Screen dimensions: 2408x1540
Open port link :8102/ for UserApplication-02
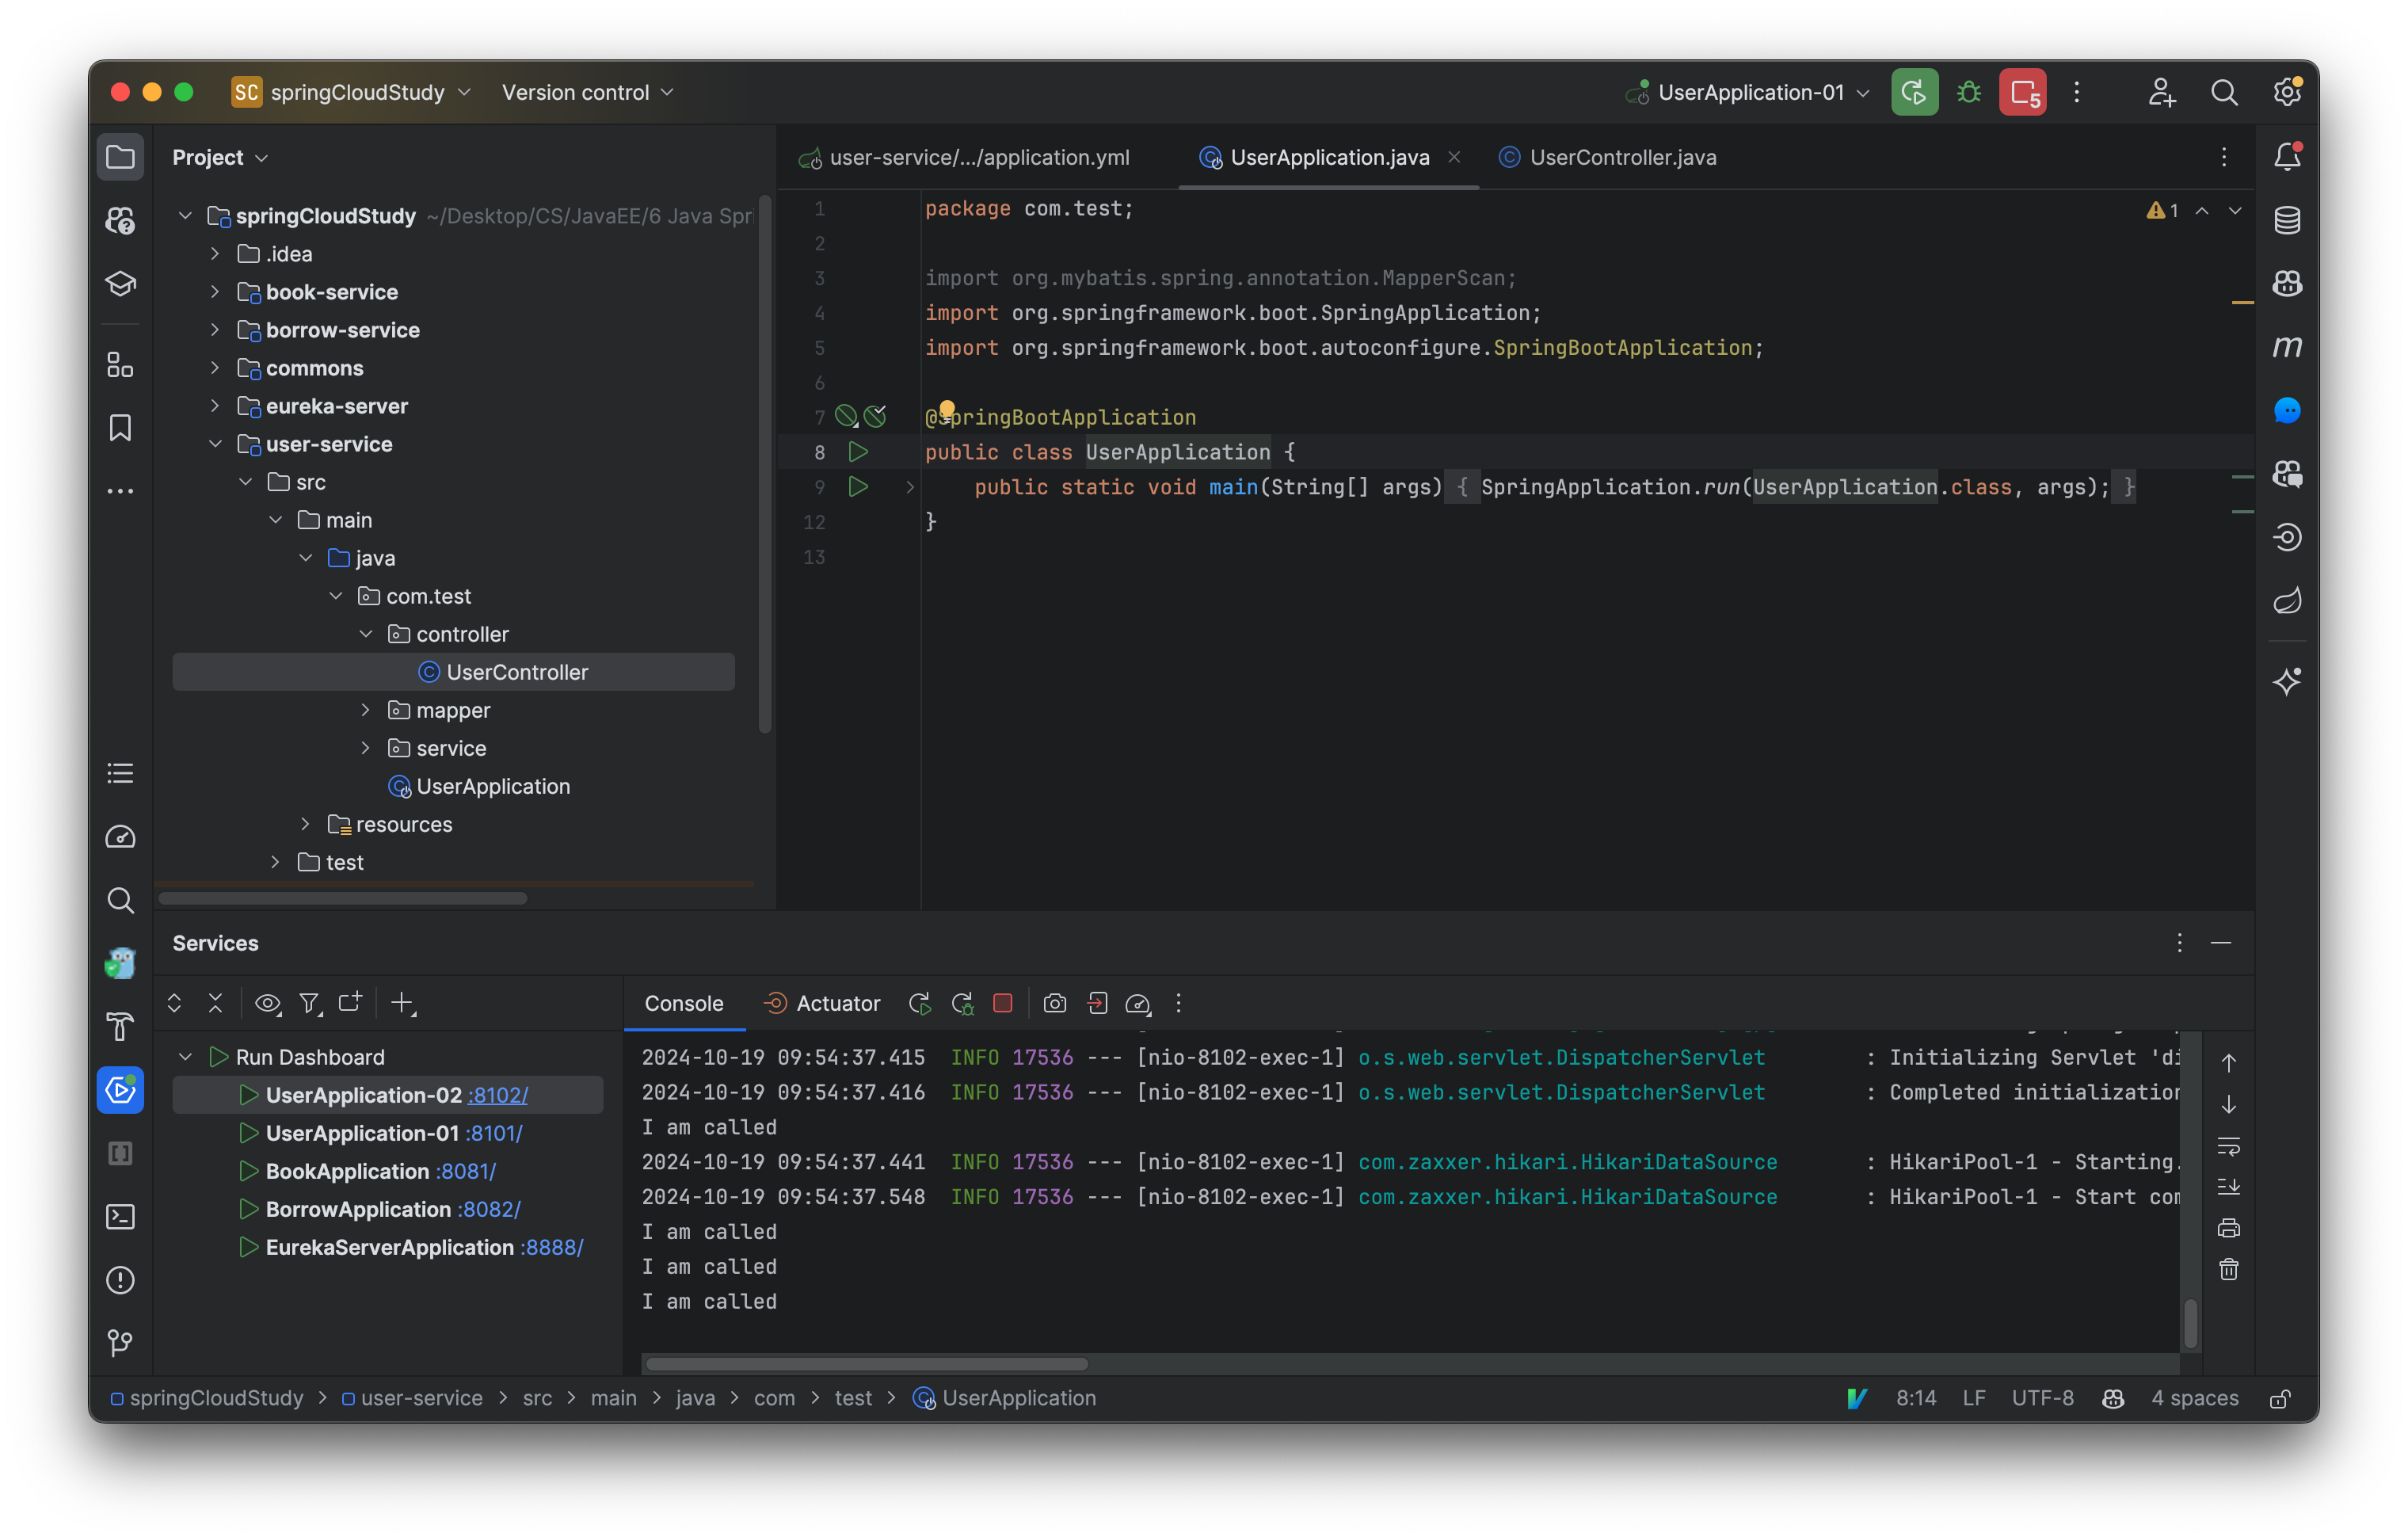[x=498, y=1094]
